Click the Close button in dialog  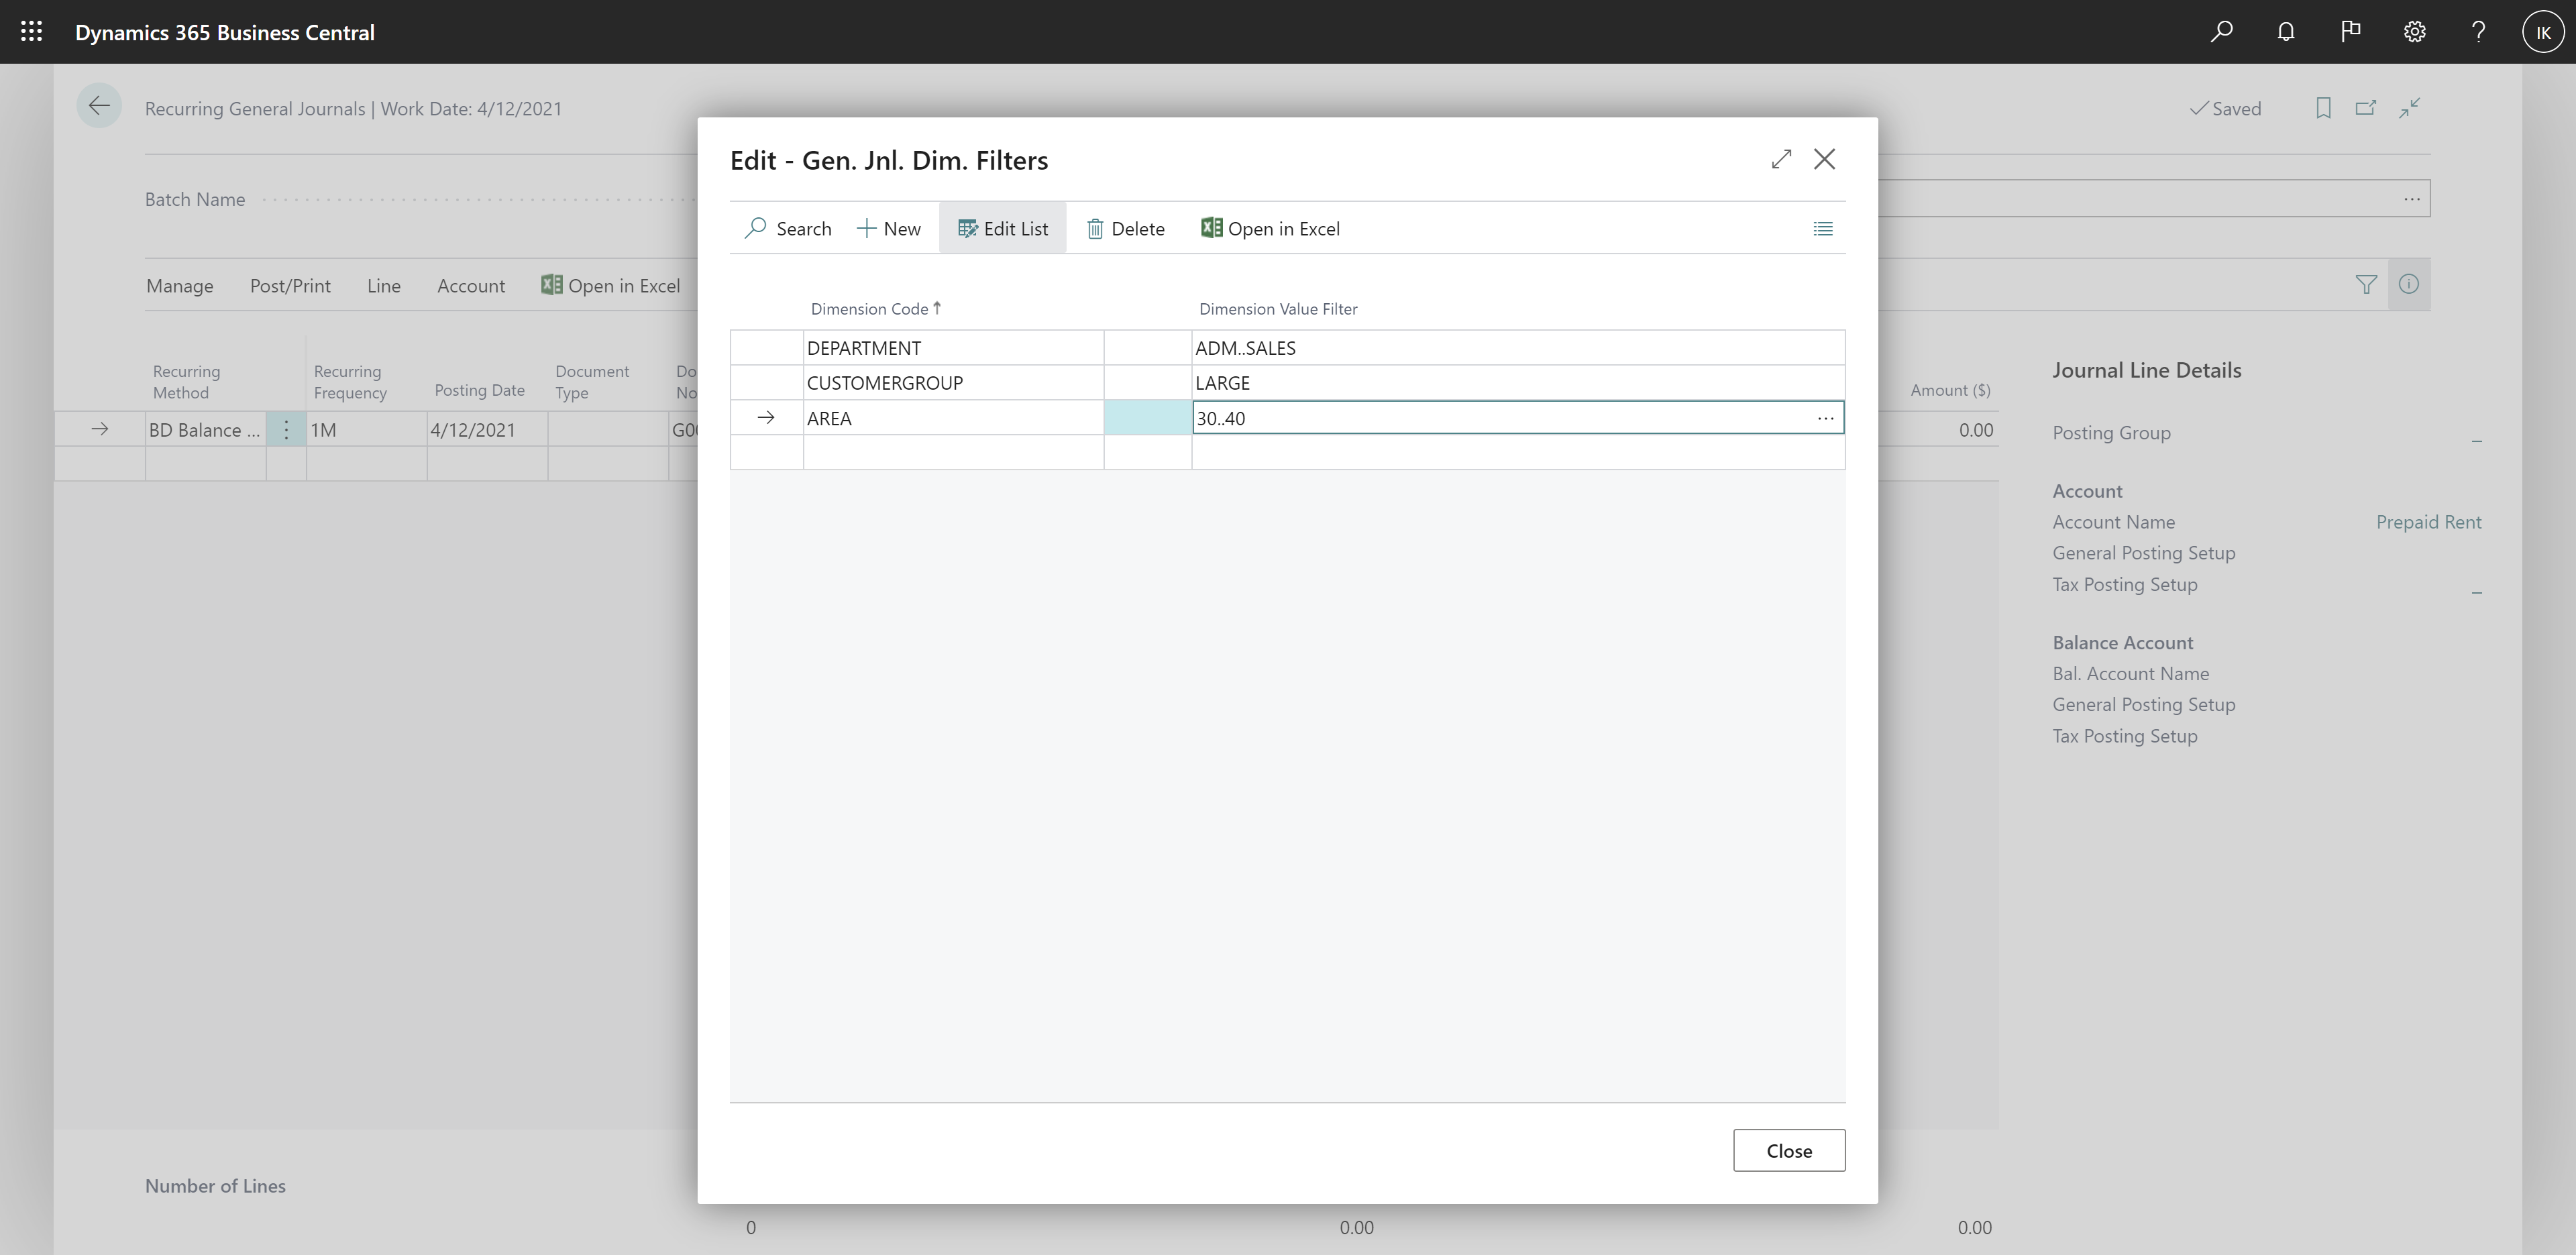pos(1787,1150)
